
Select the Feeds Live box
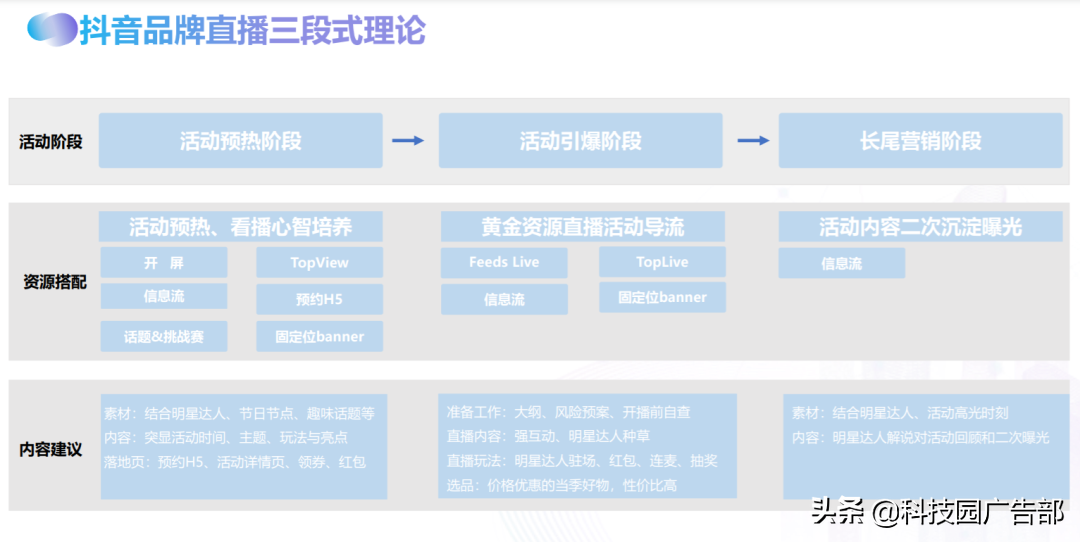click(504, 263)
